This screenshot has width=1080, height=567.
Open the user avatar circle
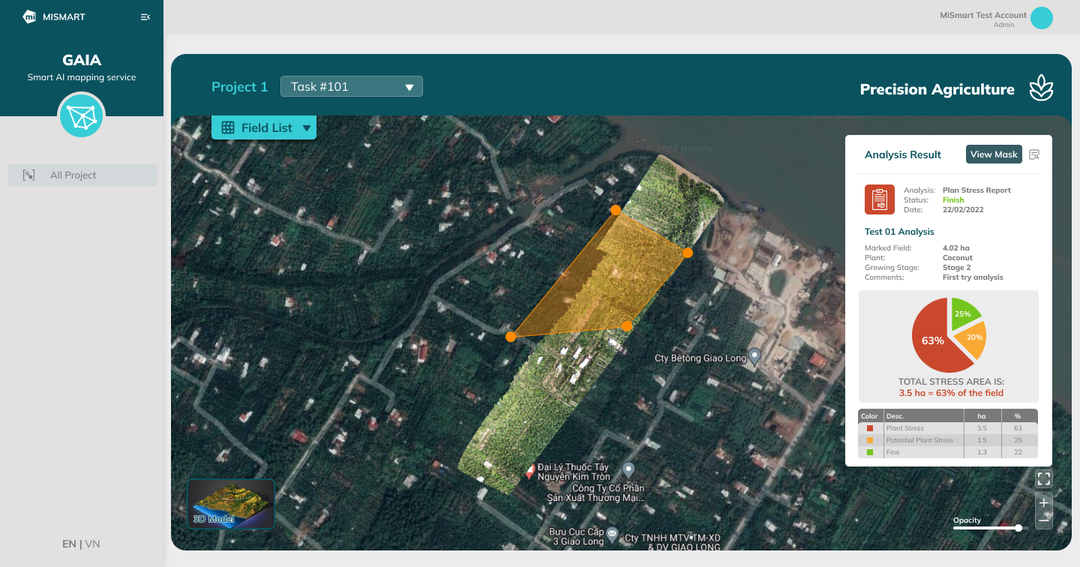click(1041, 18)
